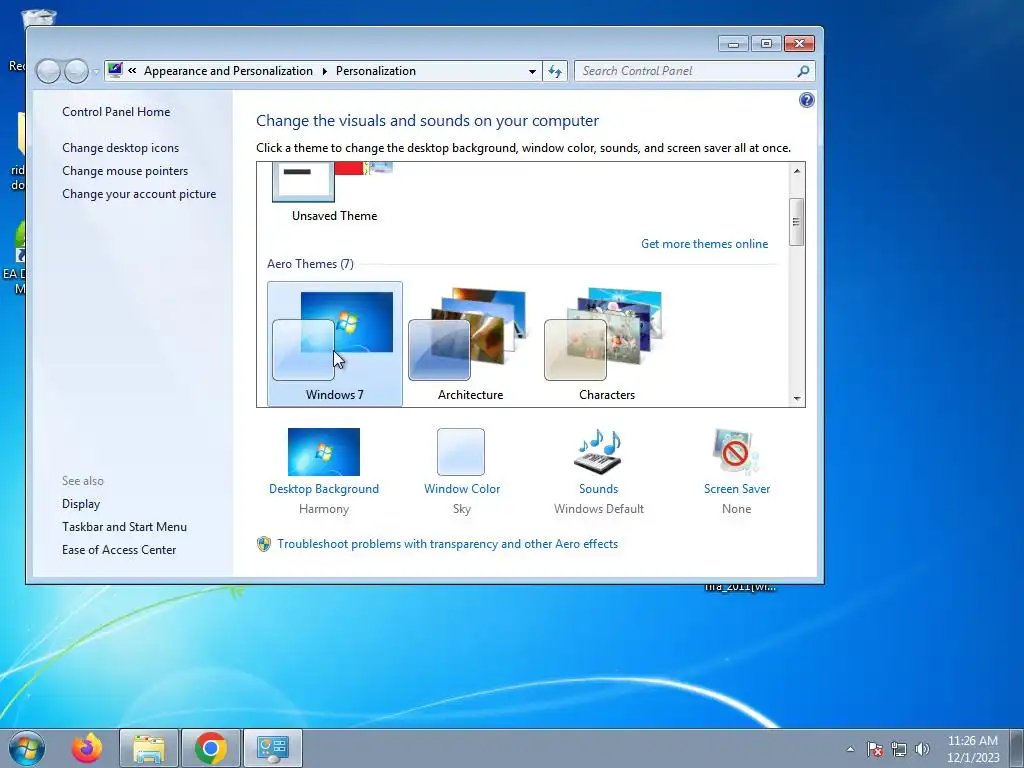Open Windows Explorer from the taskbar

click(x=149, y=748)
